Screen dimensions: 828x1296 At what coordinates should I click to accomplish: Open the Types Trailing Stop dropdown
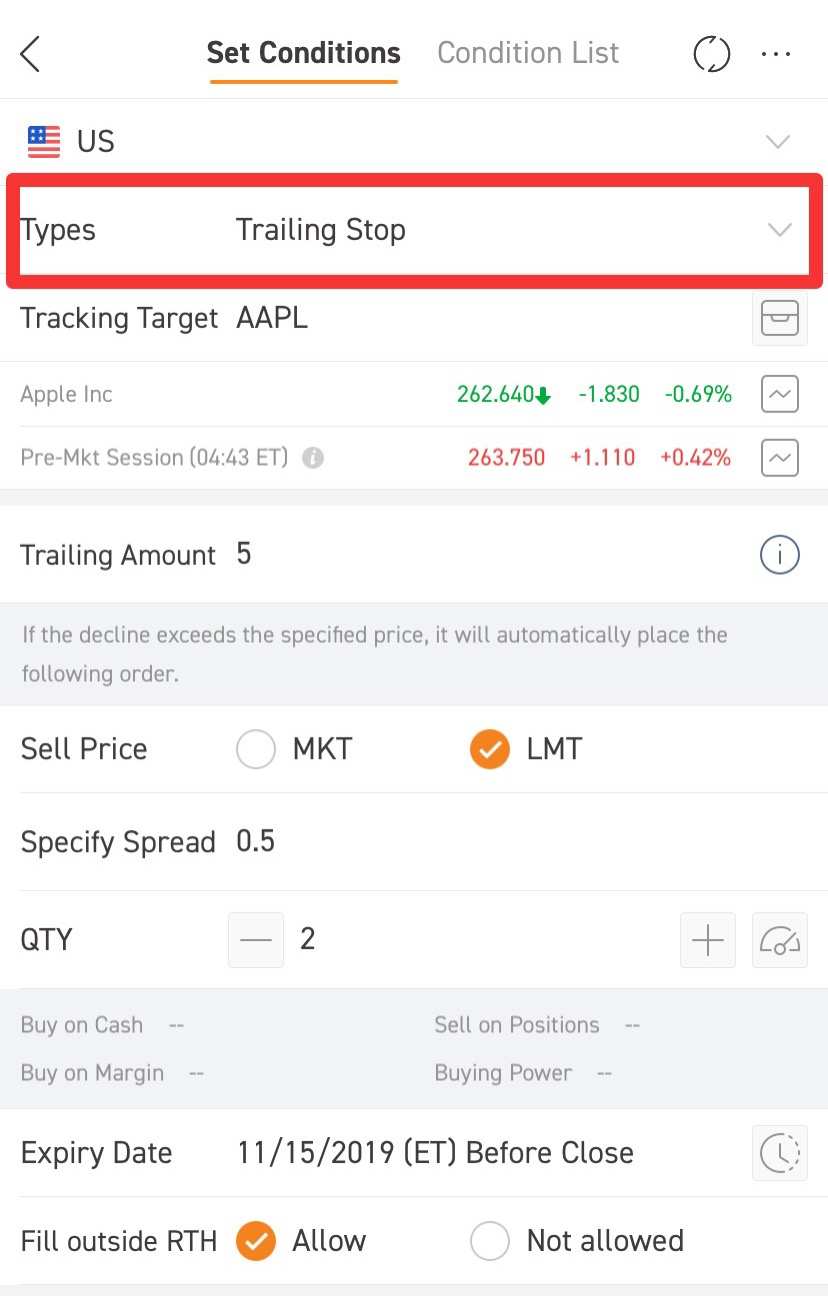tap(778, 230)
